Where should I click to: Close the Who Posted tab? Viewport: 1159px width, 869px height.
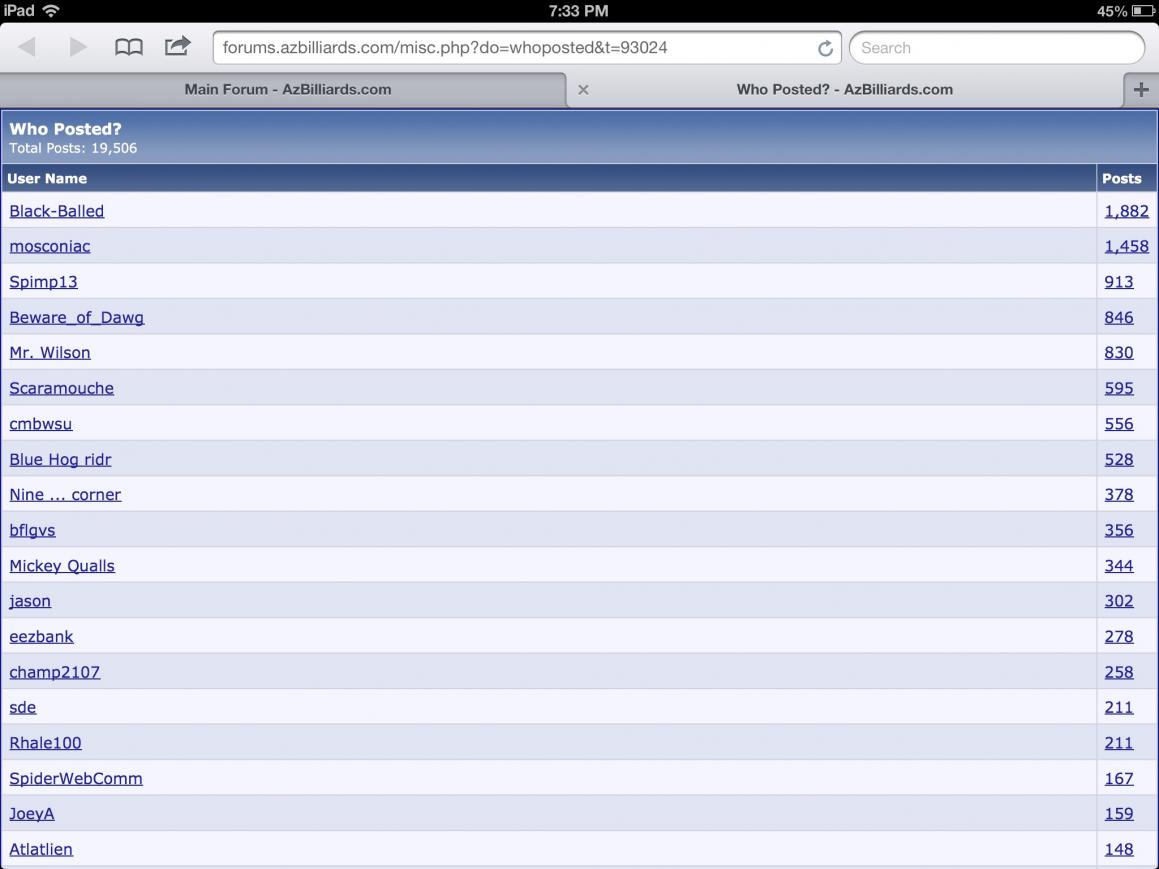[x=583, y=90]
